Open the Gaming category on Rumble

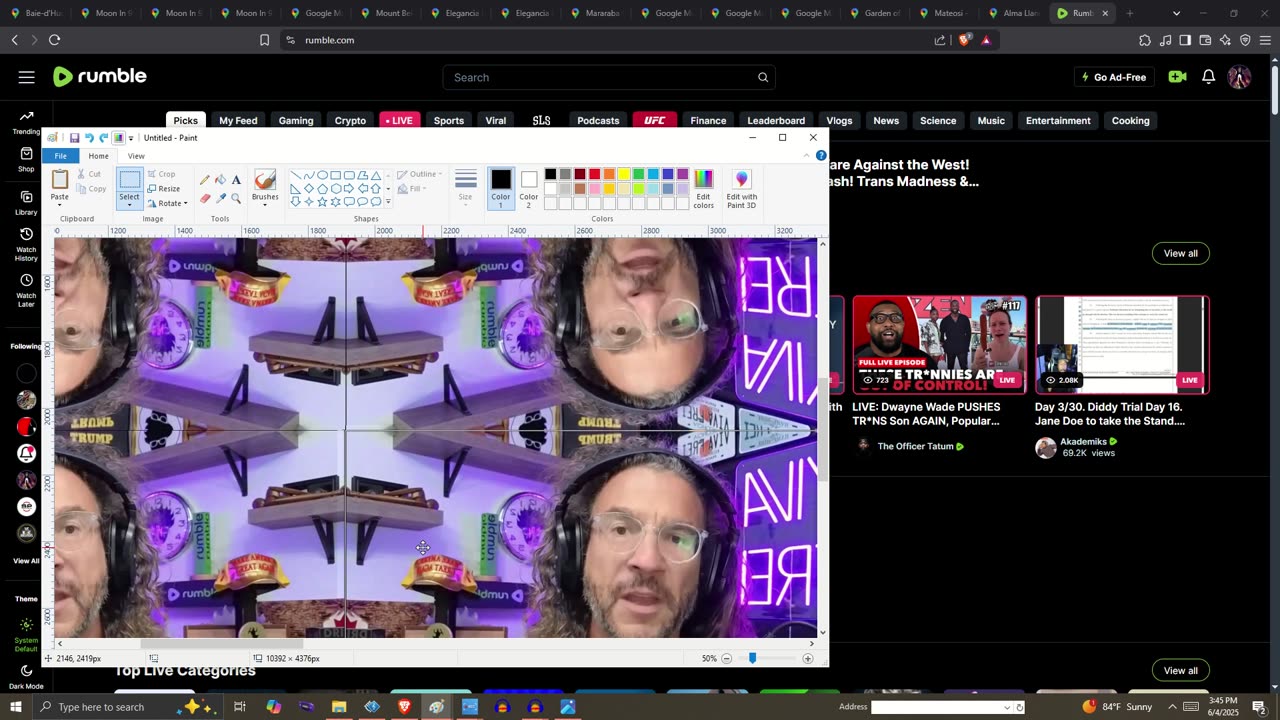click(296, 120)
